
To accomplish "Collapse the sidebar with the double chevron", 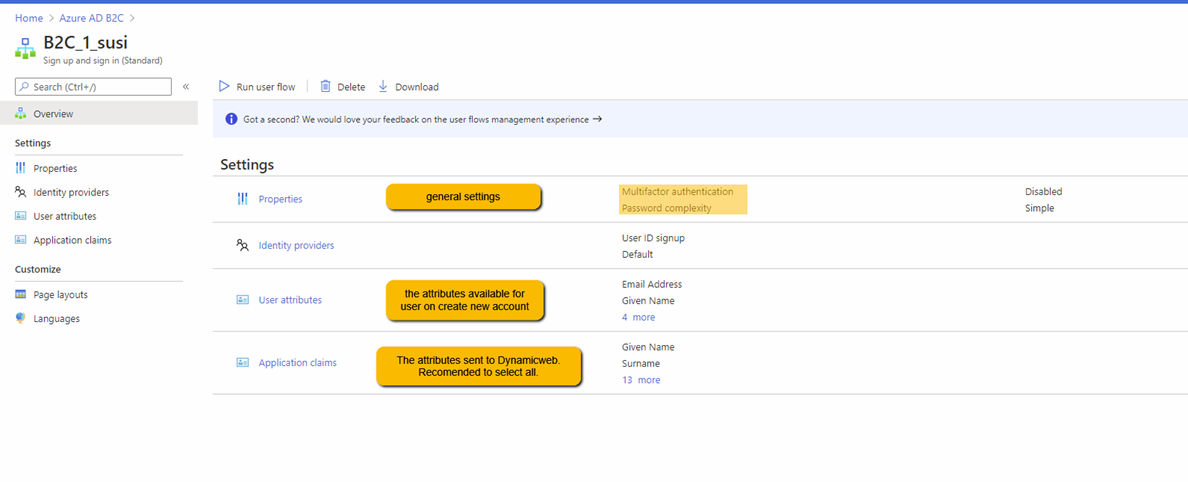I will click(x=186, y=87).
